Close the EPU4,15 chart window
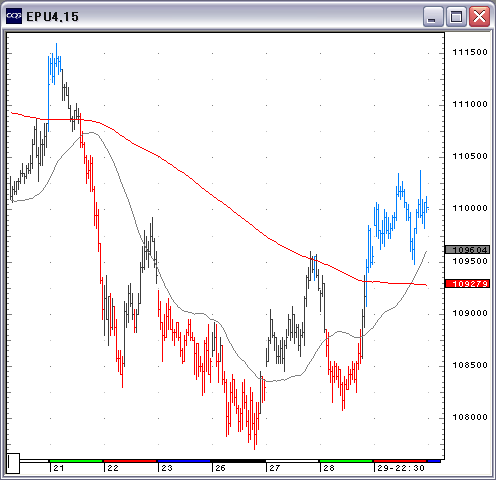 point(479,16)
